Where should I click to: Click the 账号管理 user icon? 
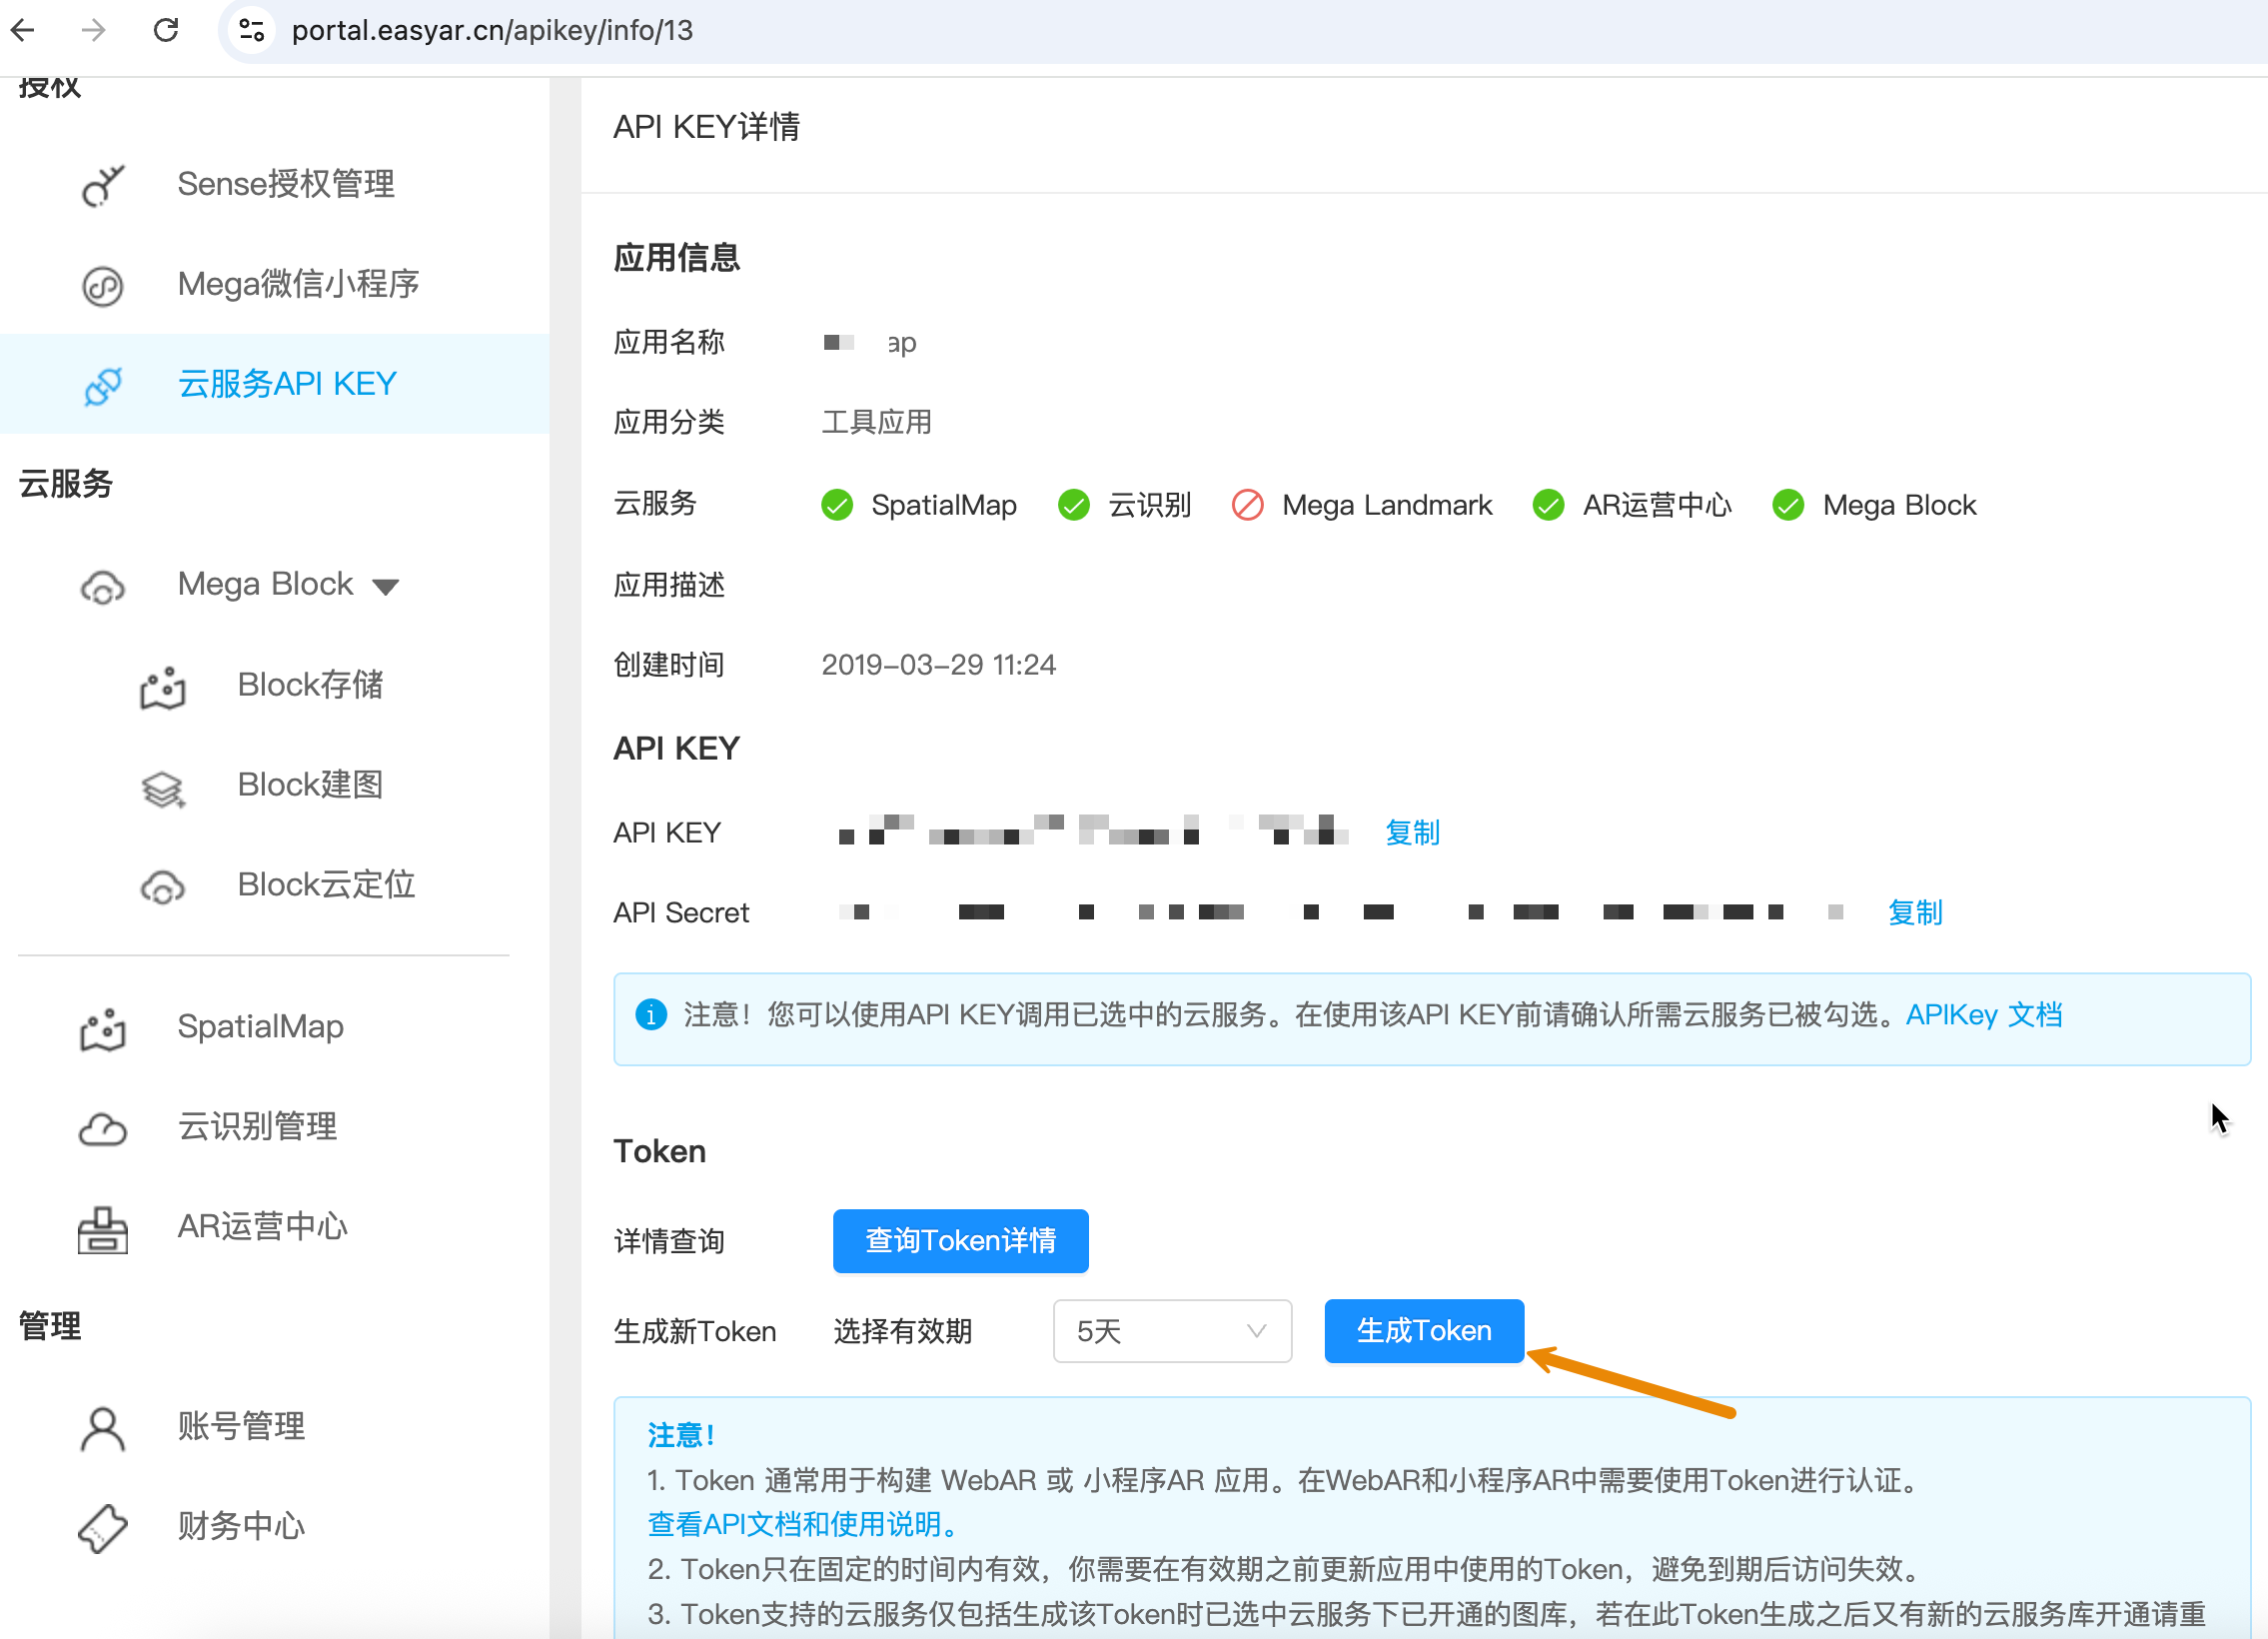pyautogui.click(x=102, y=1428)
